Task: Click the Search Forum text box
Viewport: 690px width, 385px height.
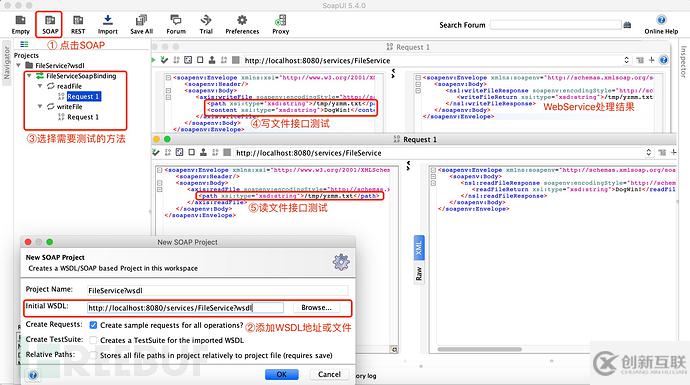Action: click(x=556, y=25)
